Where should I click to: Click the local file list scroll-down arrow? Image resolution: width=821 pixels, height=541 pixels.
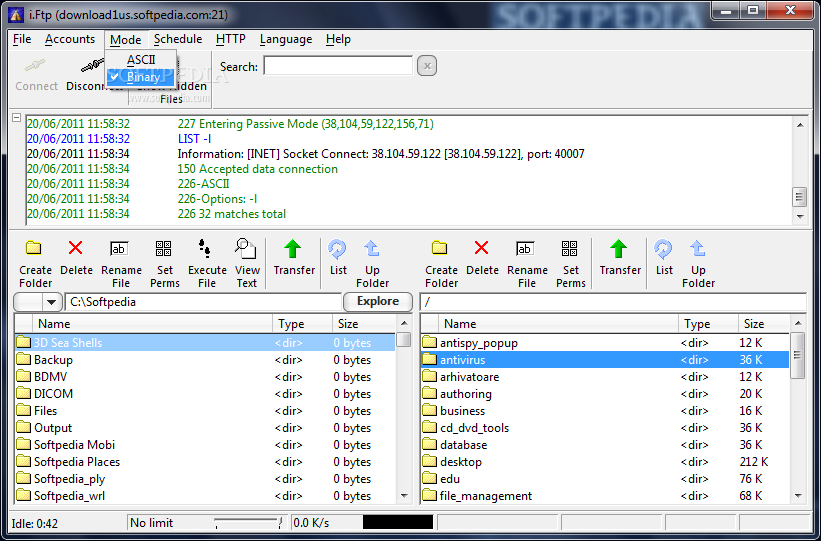click(x=404, y=495)
